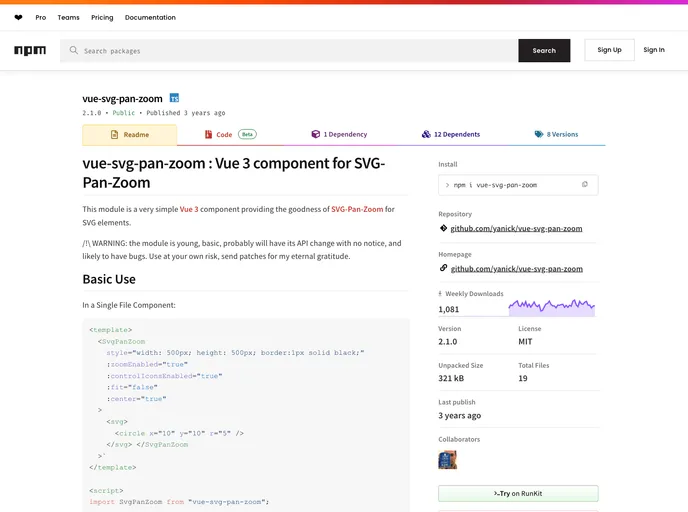Select the Readme tab
Screen dimensions: 688x512
pyautogui.click(x=130, y=135)
